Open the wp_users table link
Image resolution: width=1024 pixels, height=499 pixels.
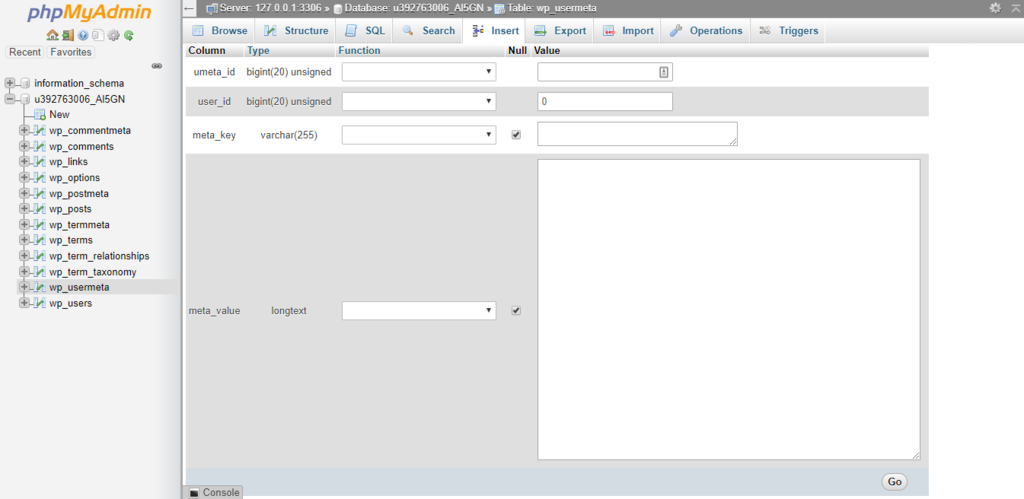pyautogui.click(x=70, y=303)
